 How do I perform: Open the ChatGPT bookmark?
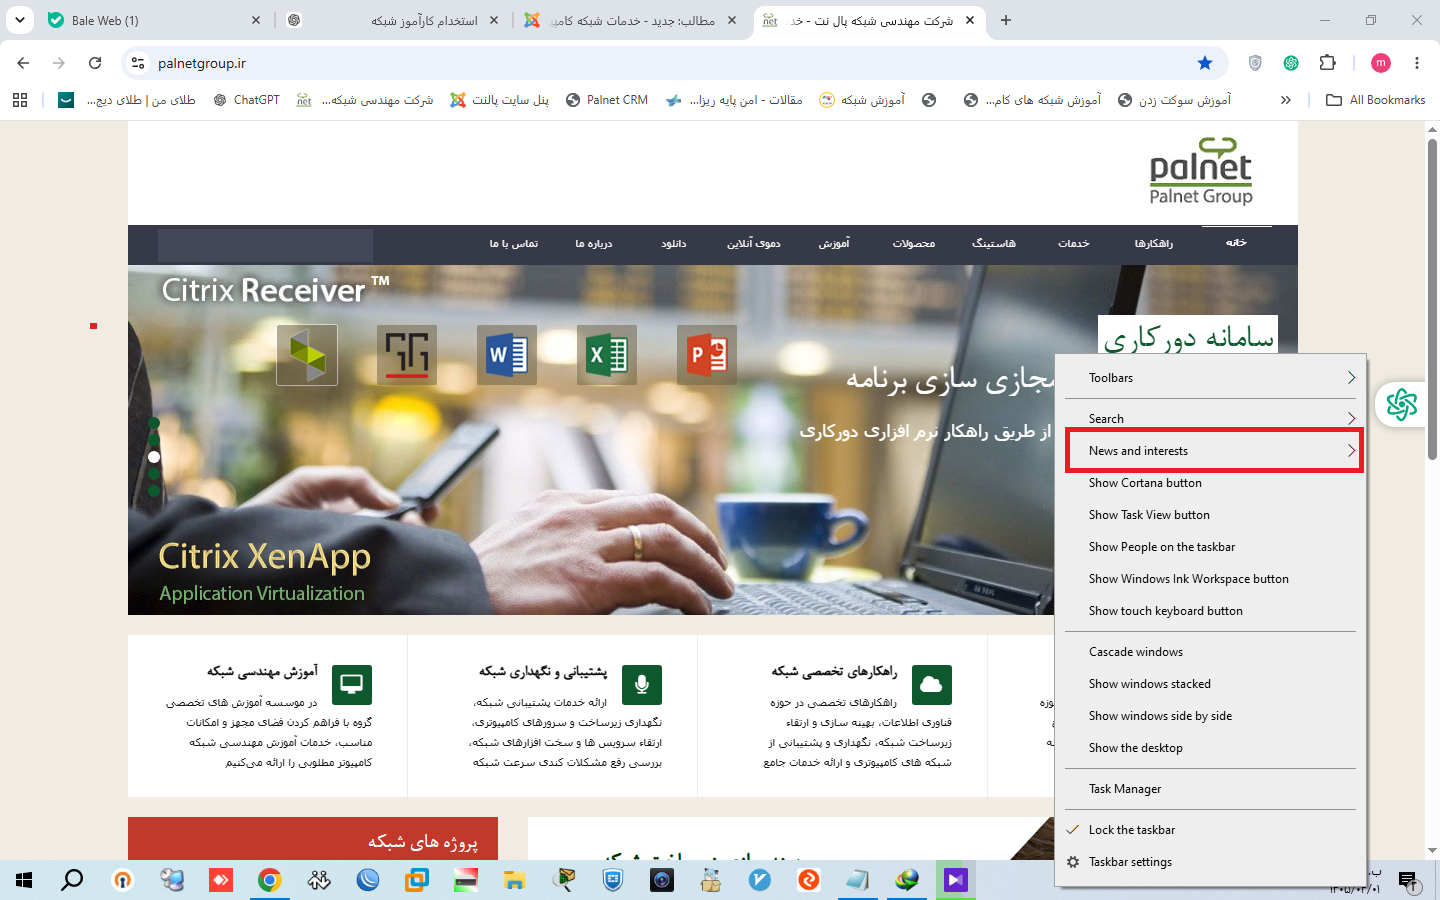click(x=246, y=100)
